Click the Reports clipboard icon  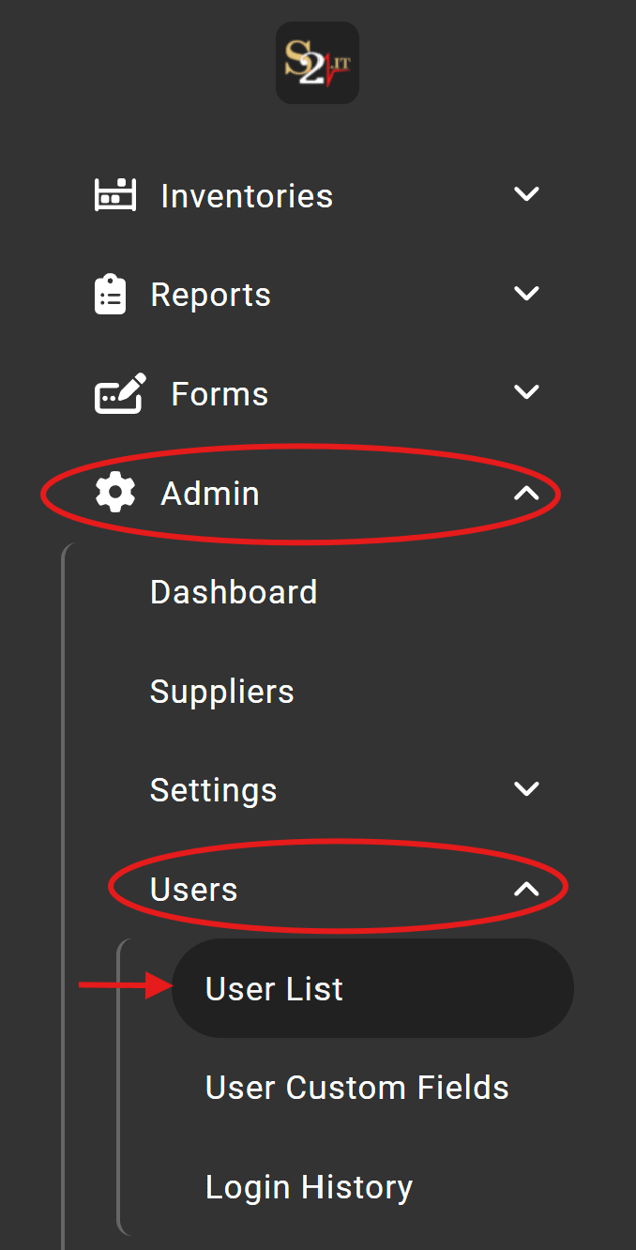coord(110,293)
